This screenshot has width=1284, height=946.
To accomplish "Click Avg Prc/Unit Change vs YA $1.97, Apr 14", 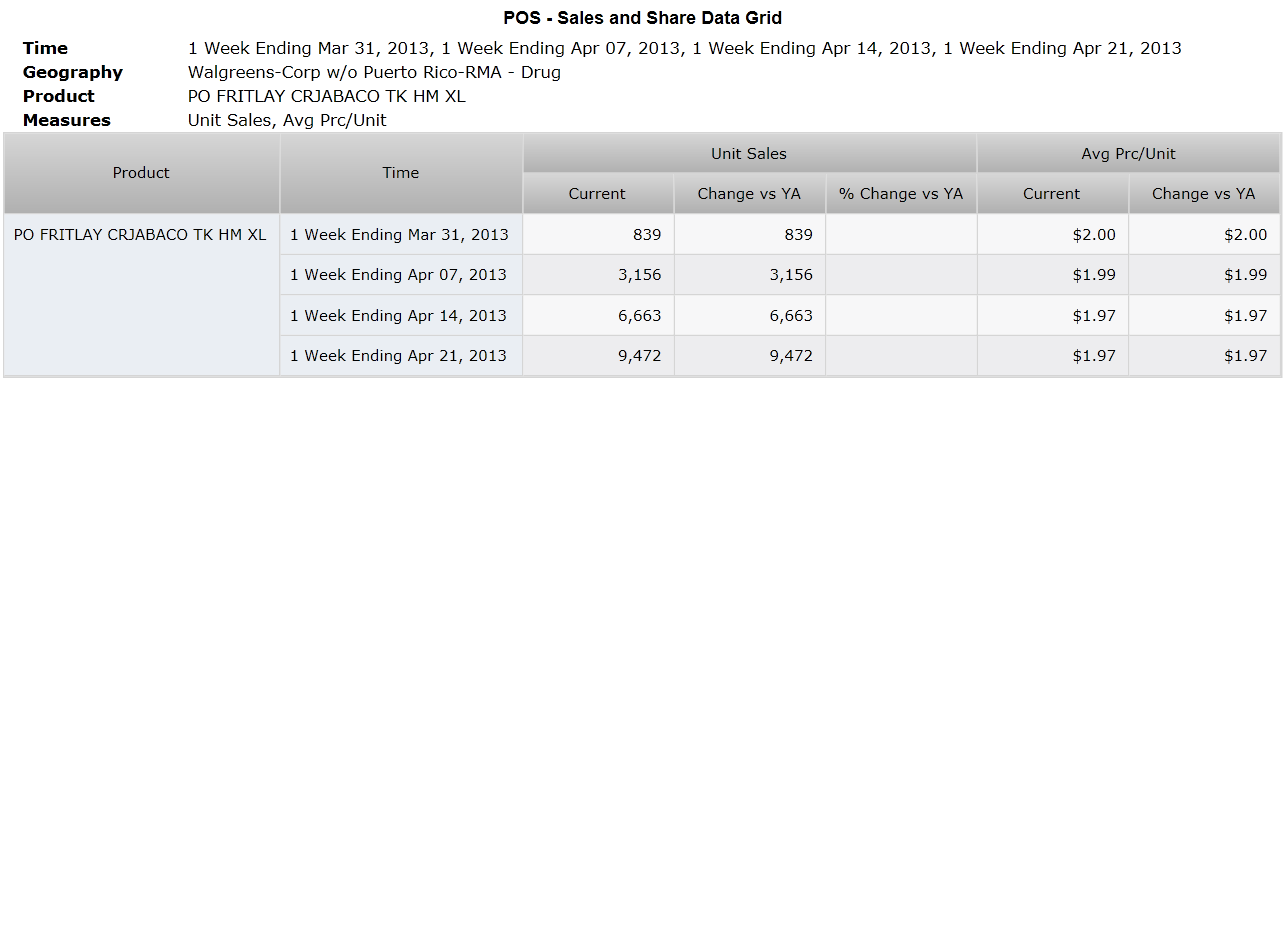I will click(x=1205, y=315).
